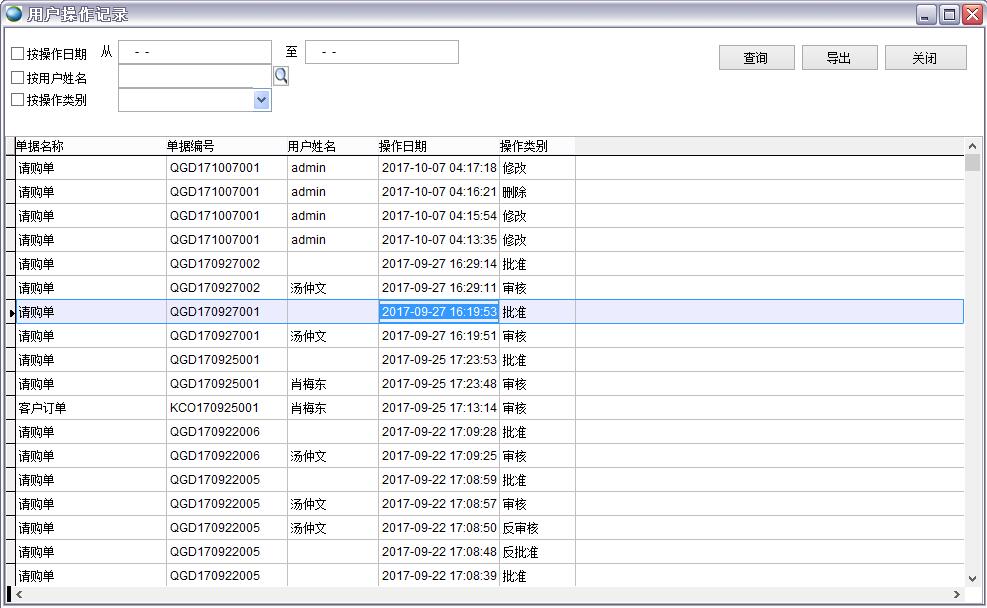The height and width of the screenshot is (608, 987).
Task: Click the 关闭 close button
Action: pyautogui.click(x=925, y=57)
